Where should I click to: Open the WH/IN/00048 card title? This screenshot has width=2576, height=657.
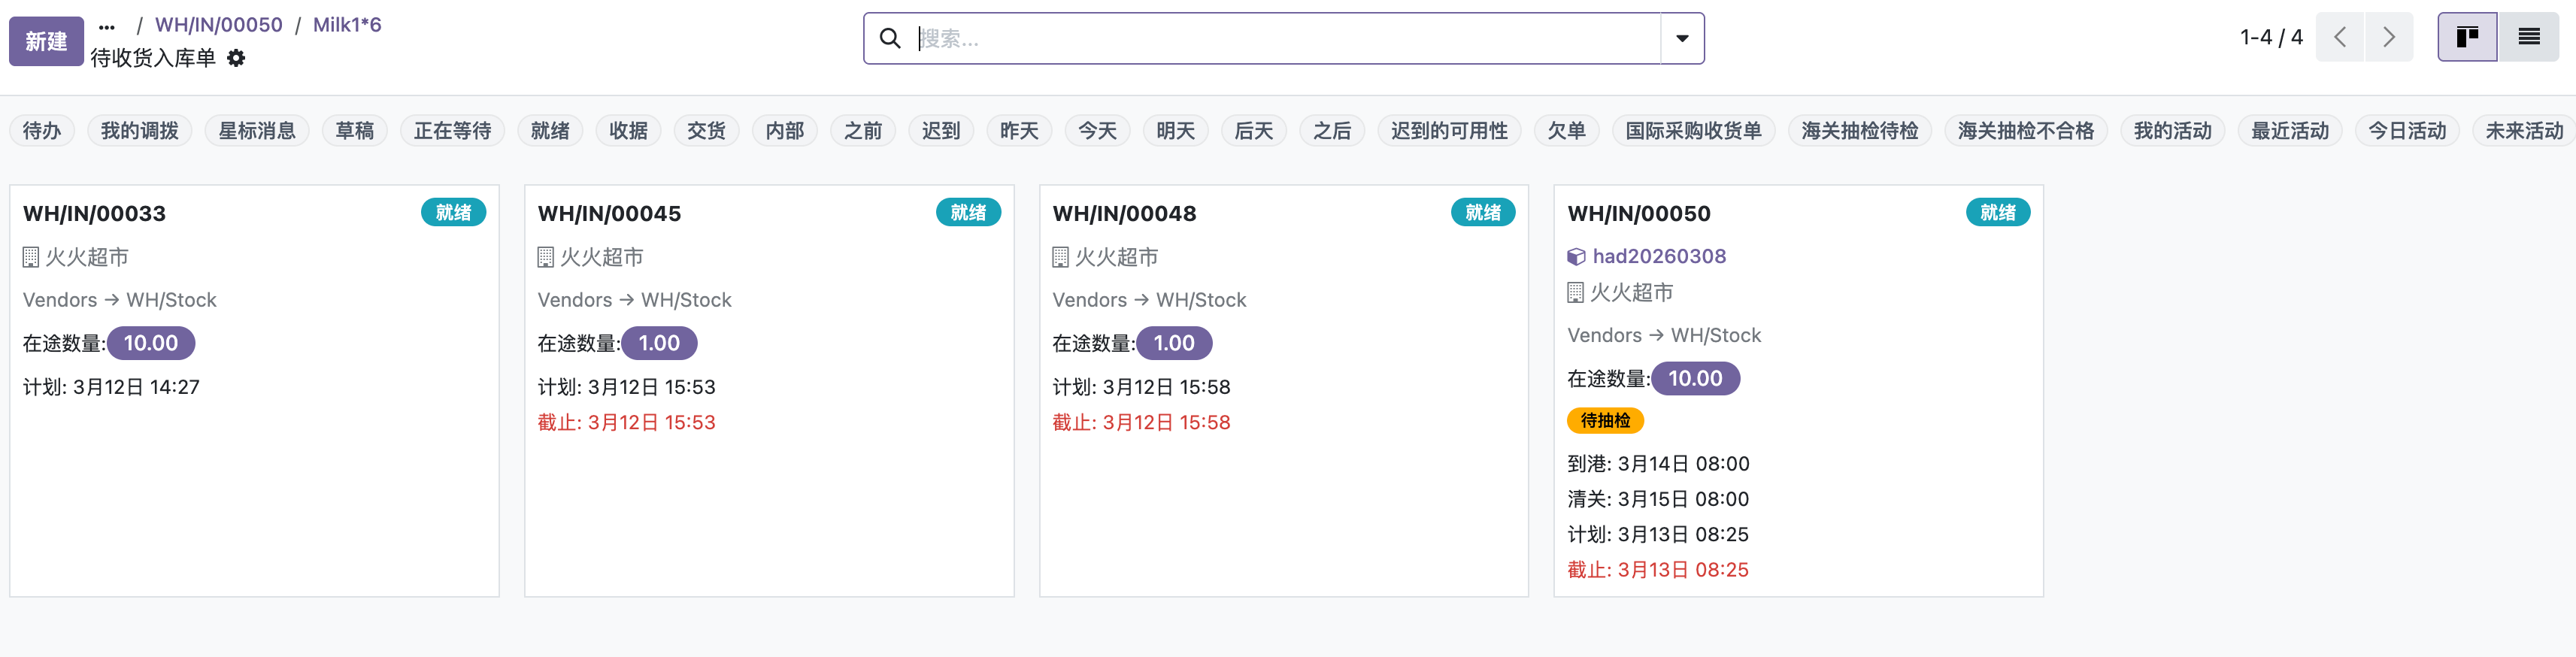tap(1125, 214)
